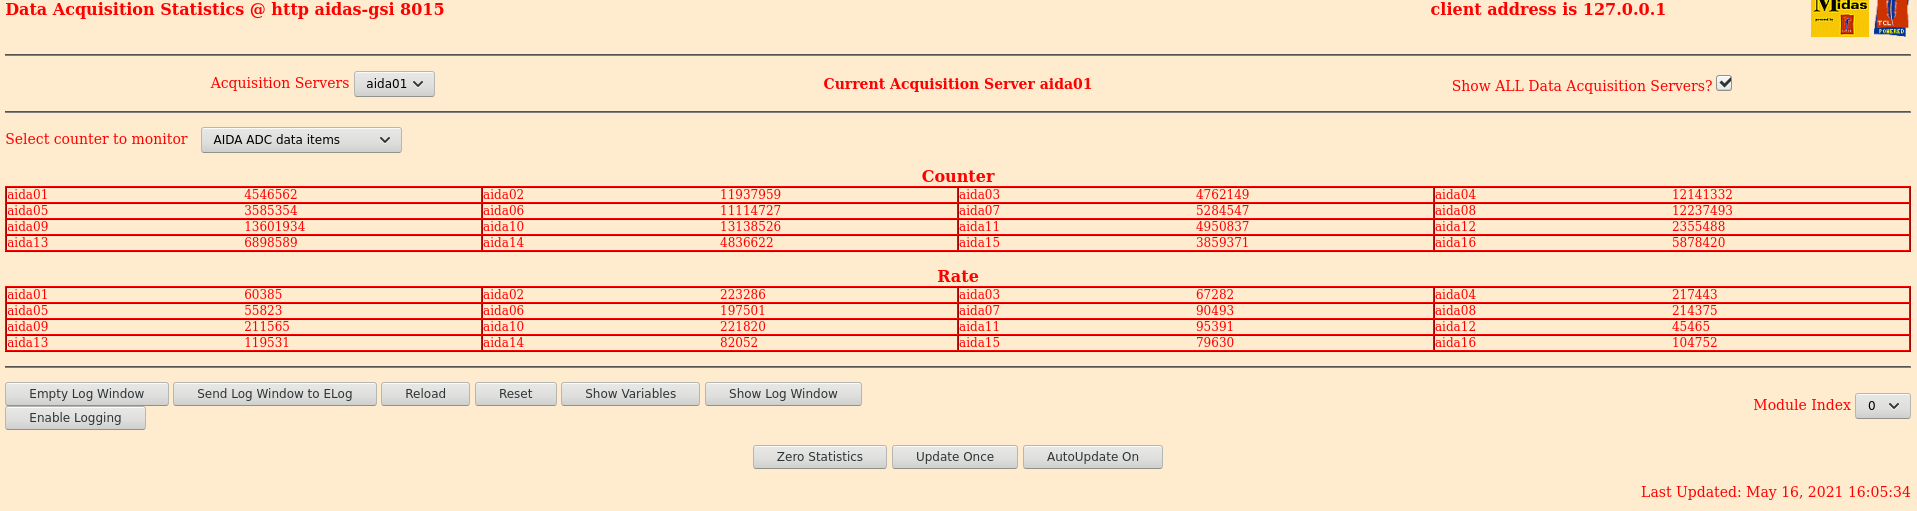Click AutoUpdate On button
The width and height of the screenshot is (1917, 511).
pos(1093,457)
